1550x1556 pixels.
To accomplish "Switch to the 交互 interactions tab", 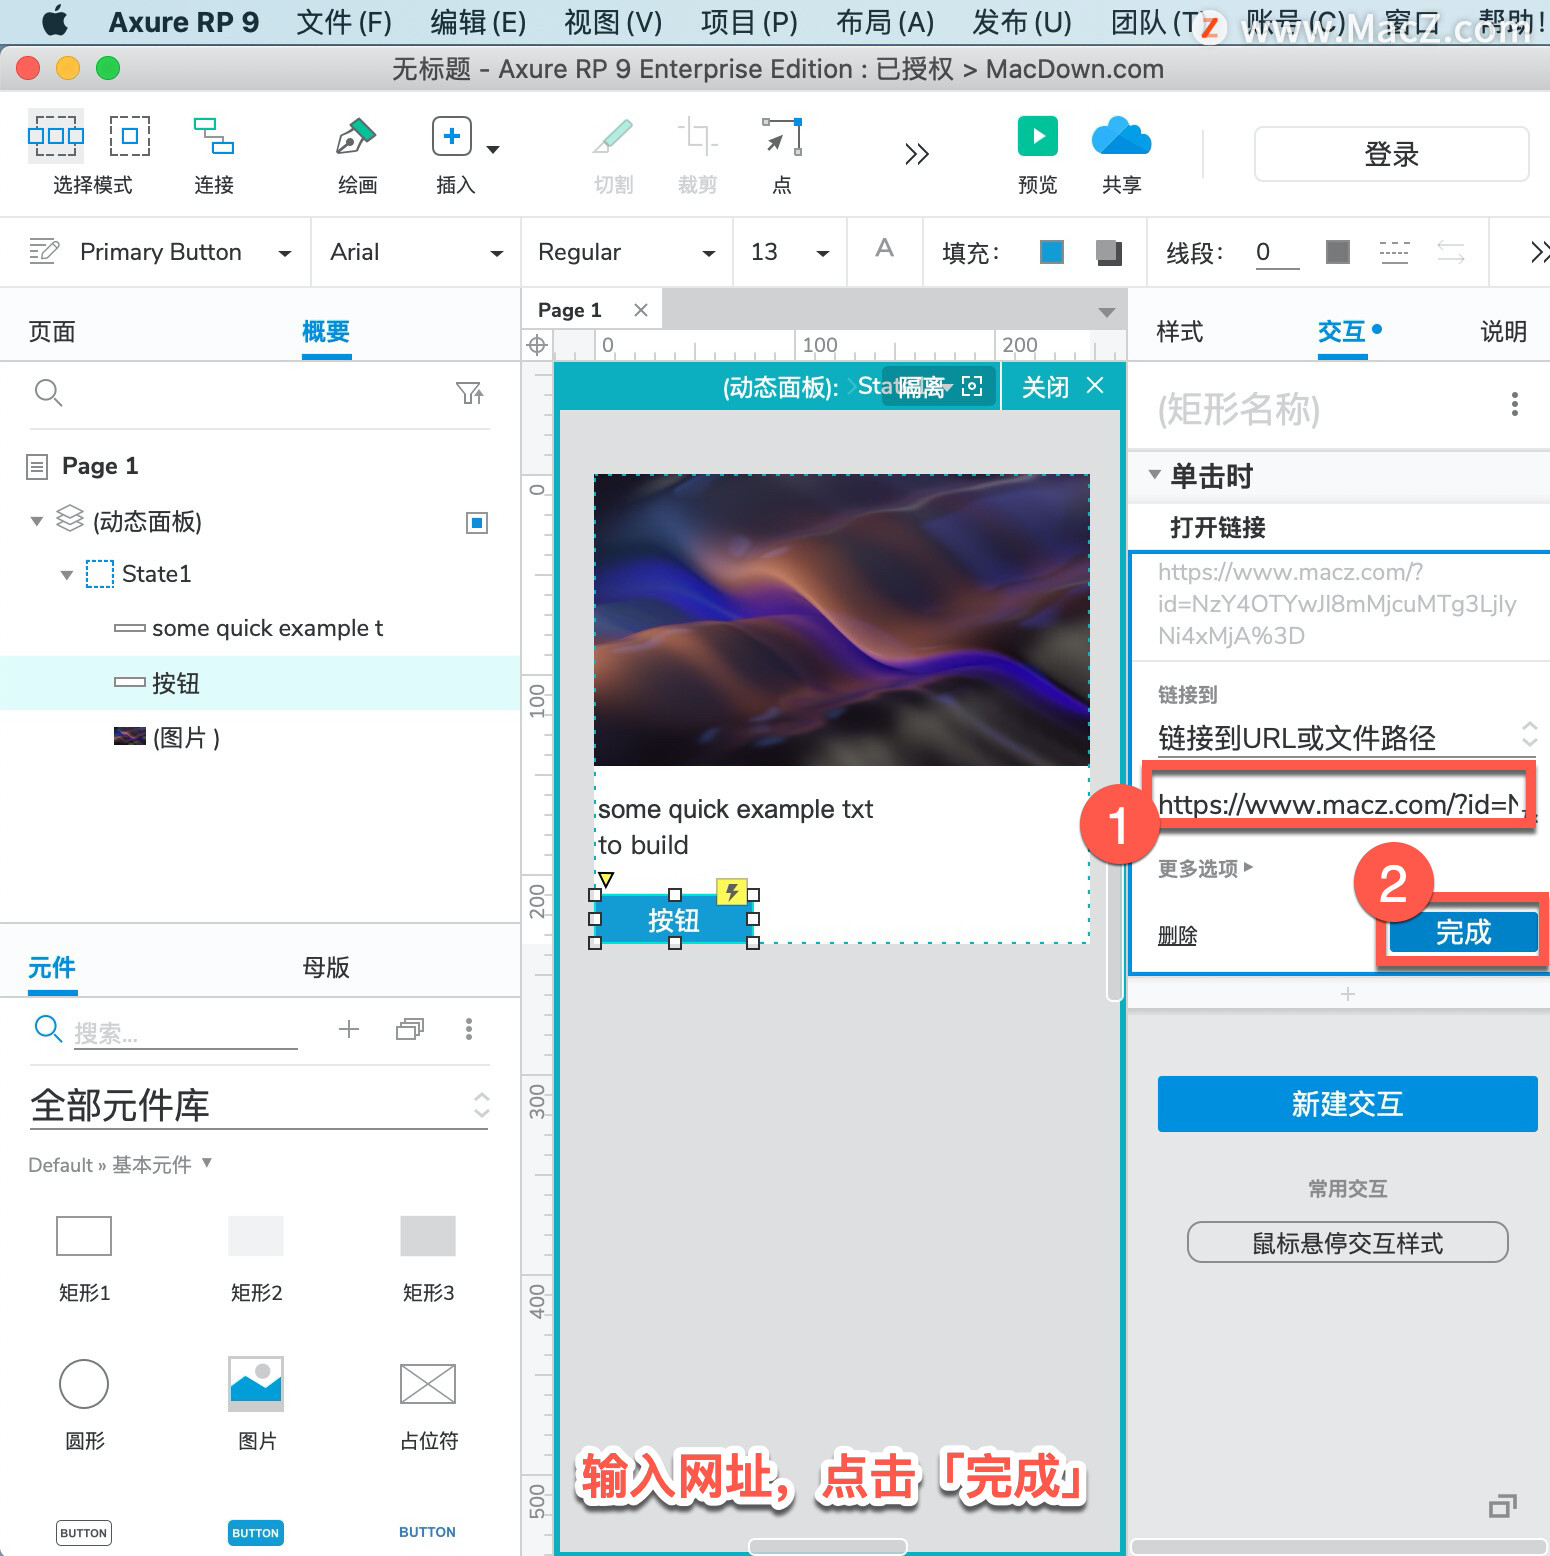I will (1342, 332).
